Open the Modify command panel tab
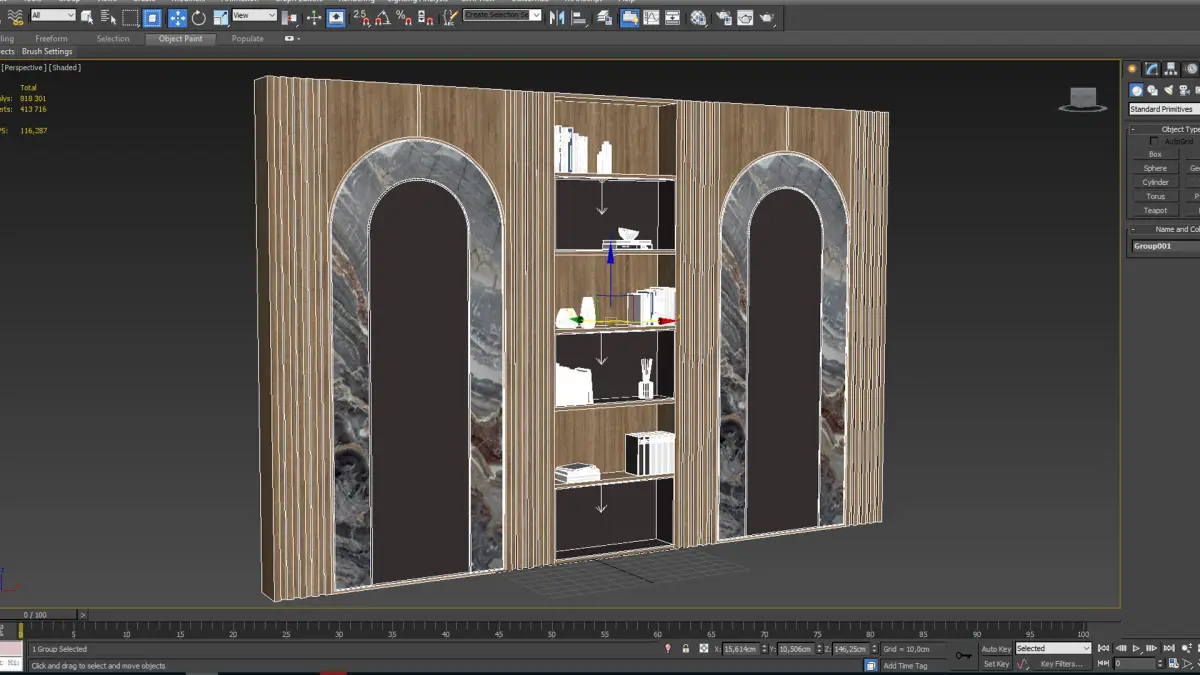1200x675 pixels. click(x=1152, y=69)
